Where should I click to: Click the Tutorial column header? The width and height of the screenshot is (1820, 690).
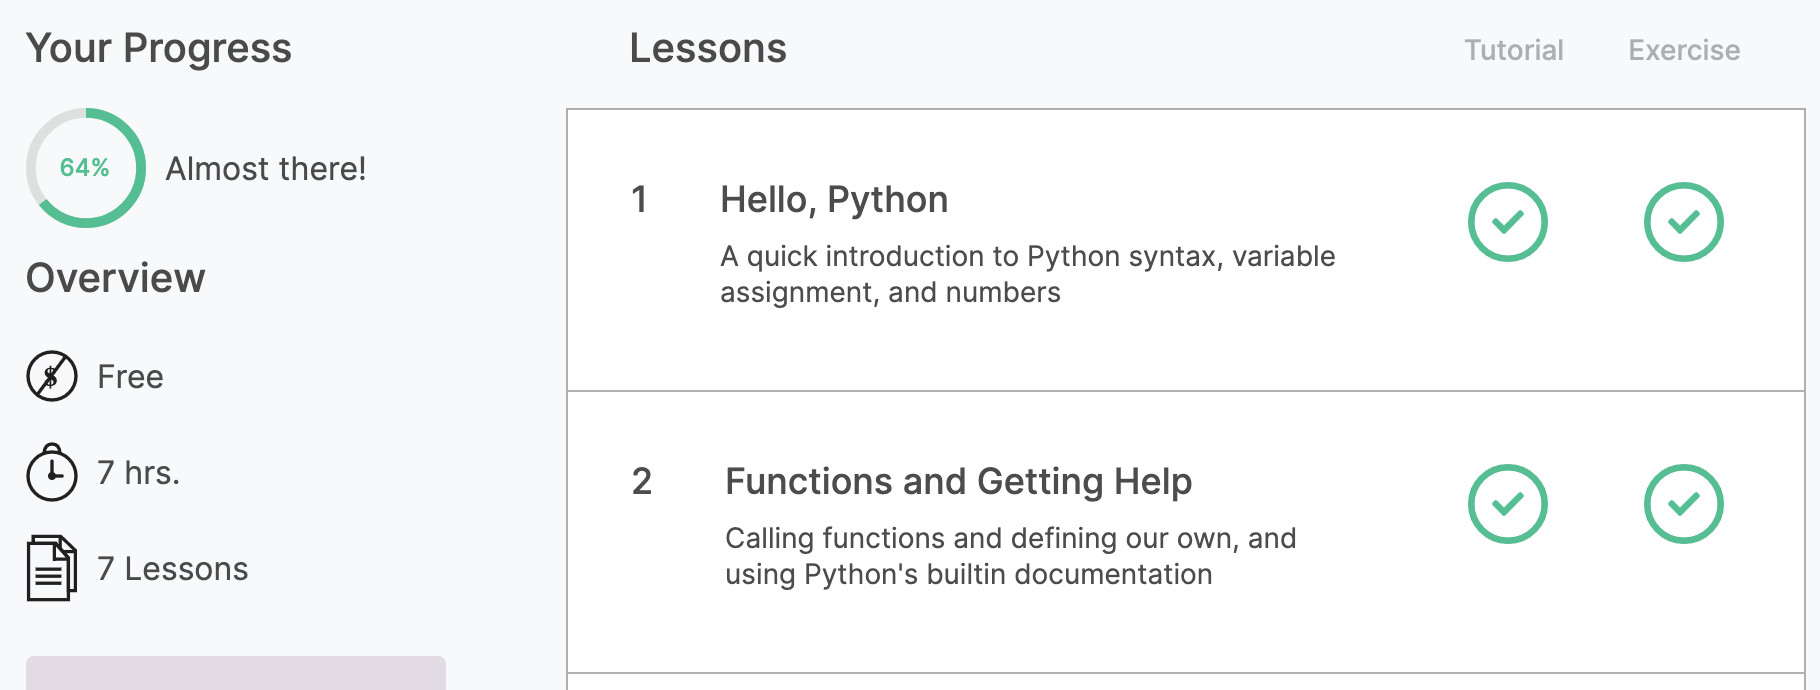click(1513, 50)
